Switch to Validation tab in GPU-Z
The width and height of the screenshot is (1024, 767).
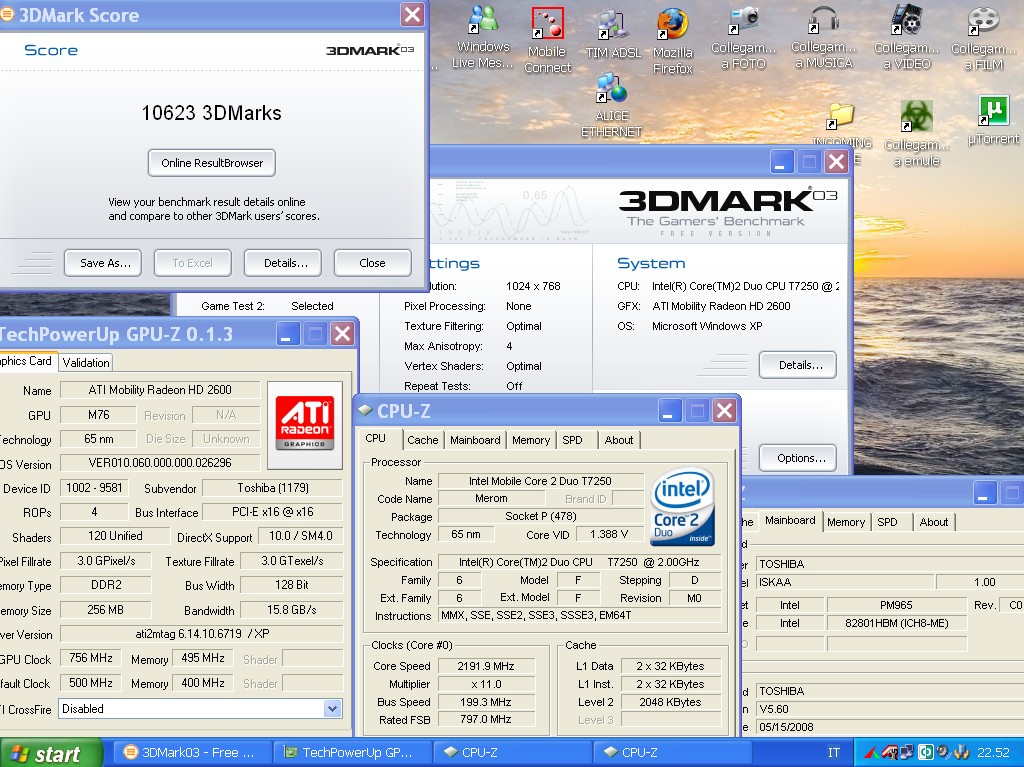coord(86,362)
